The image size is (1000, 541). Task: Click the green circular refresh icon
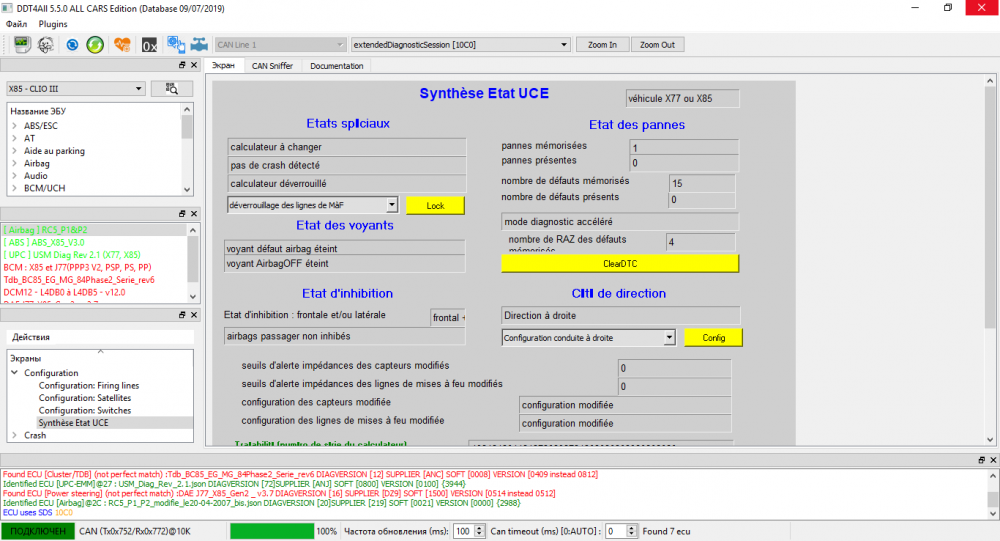tap(95, 45)
